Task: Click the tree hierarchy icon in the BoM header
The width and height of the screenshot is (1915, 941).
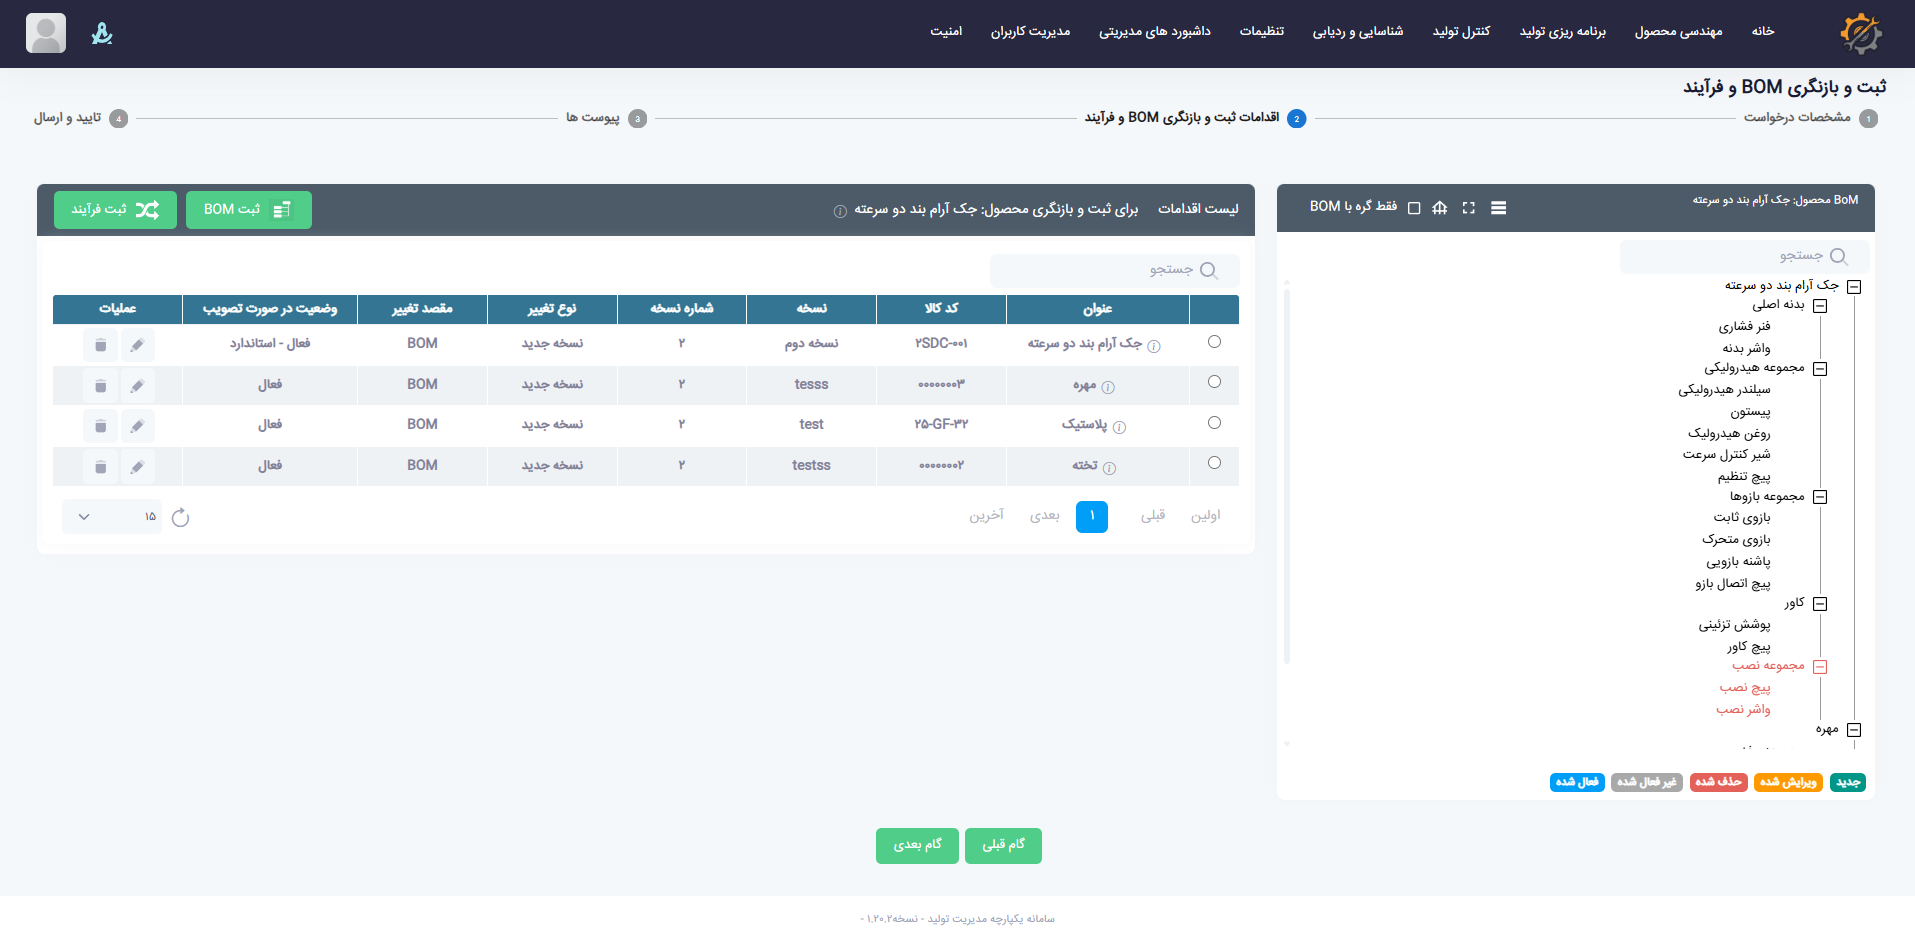Action: click(1439, 208)
